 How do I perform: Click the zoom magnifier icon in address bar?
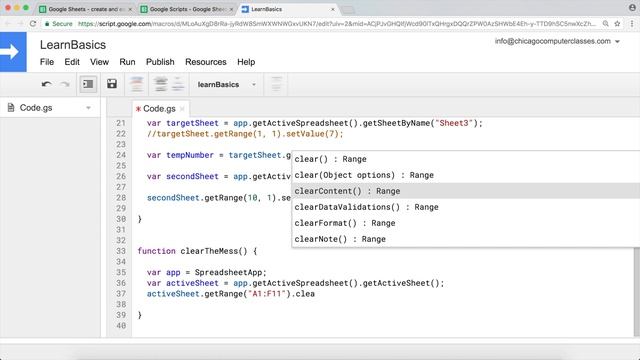click(606, 24)
